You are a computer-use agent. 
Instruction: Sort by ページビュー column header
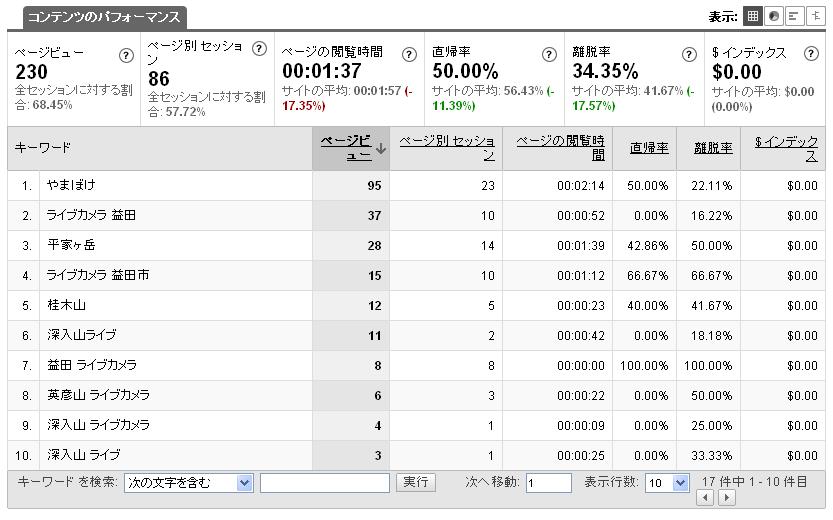click(x=346, y=148)
